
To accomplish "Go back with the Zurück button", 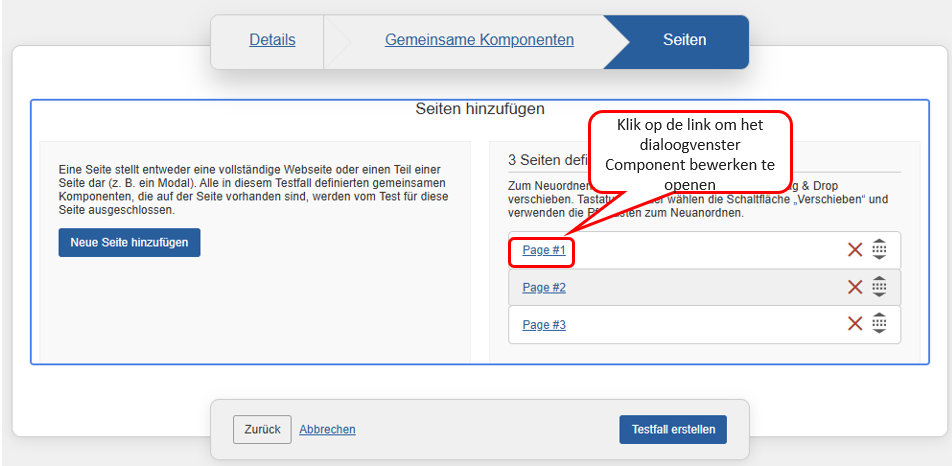I will (262, 429).
